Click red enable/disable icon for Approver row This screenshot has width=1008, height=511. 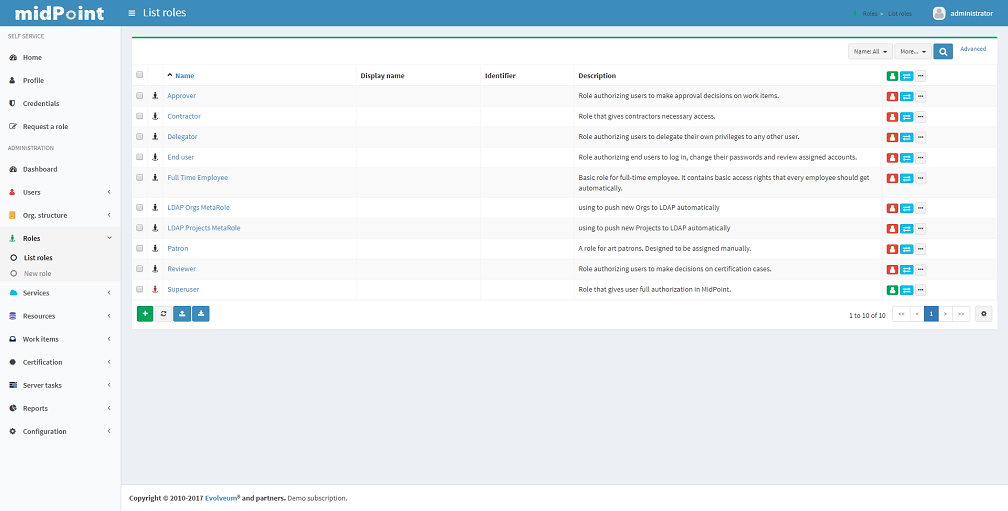tap(892, 96)
